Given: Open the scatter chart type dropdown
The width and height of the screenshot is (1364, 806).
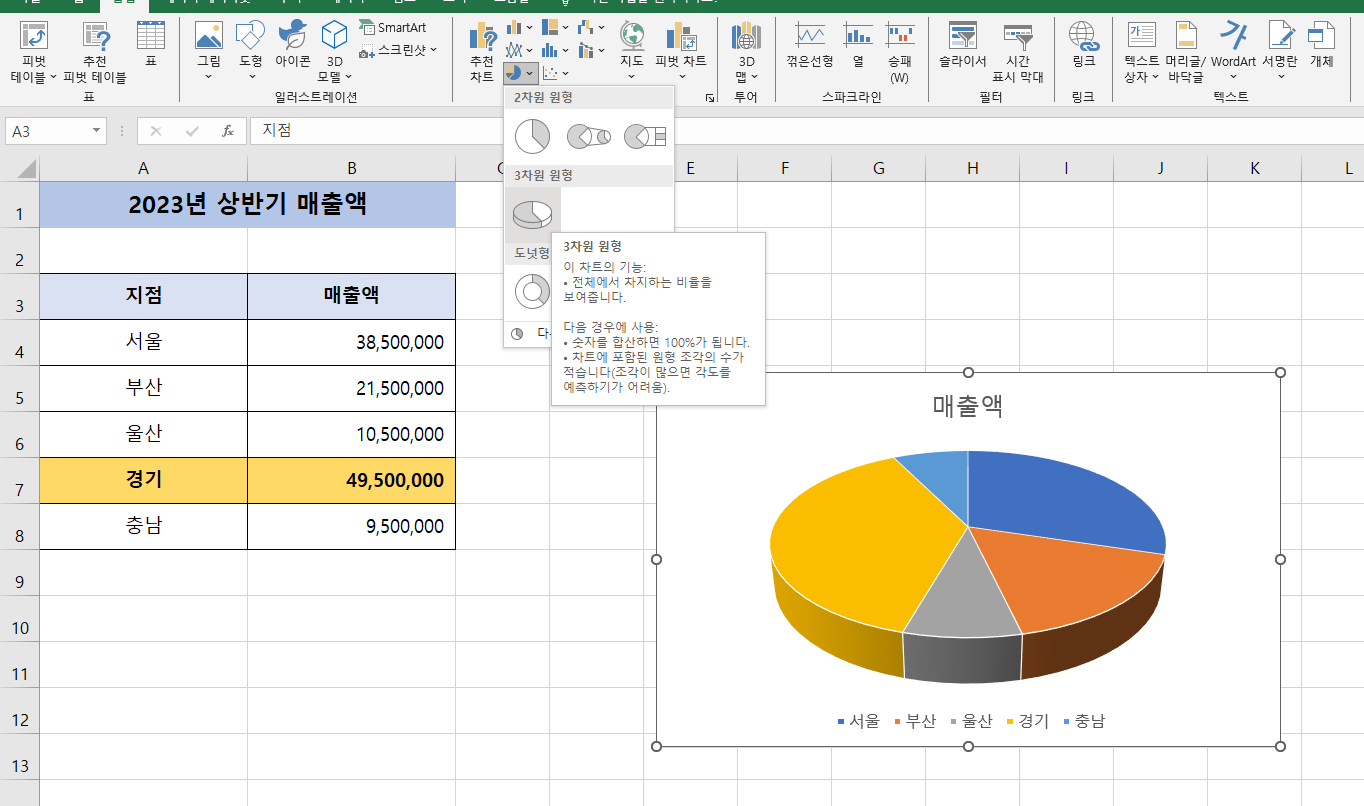Looking at the screenshot, I should tap(555, 73).
